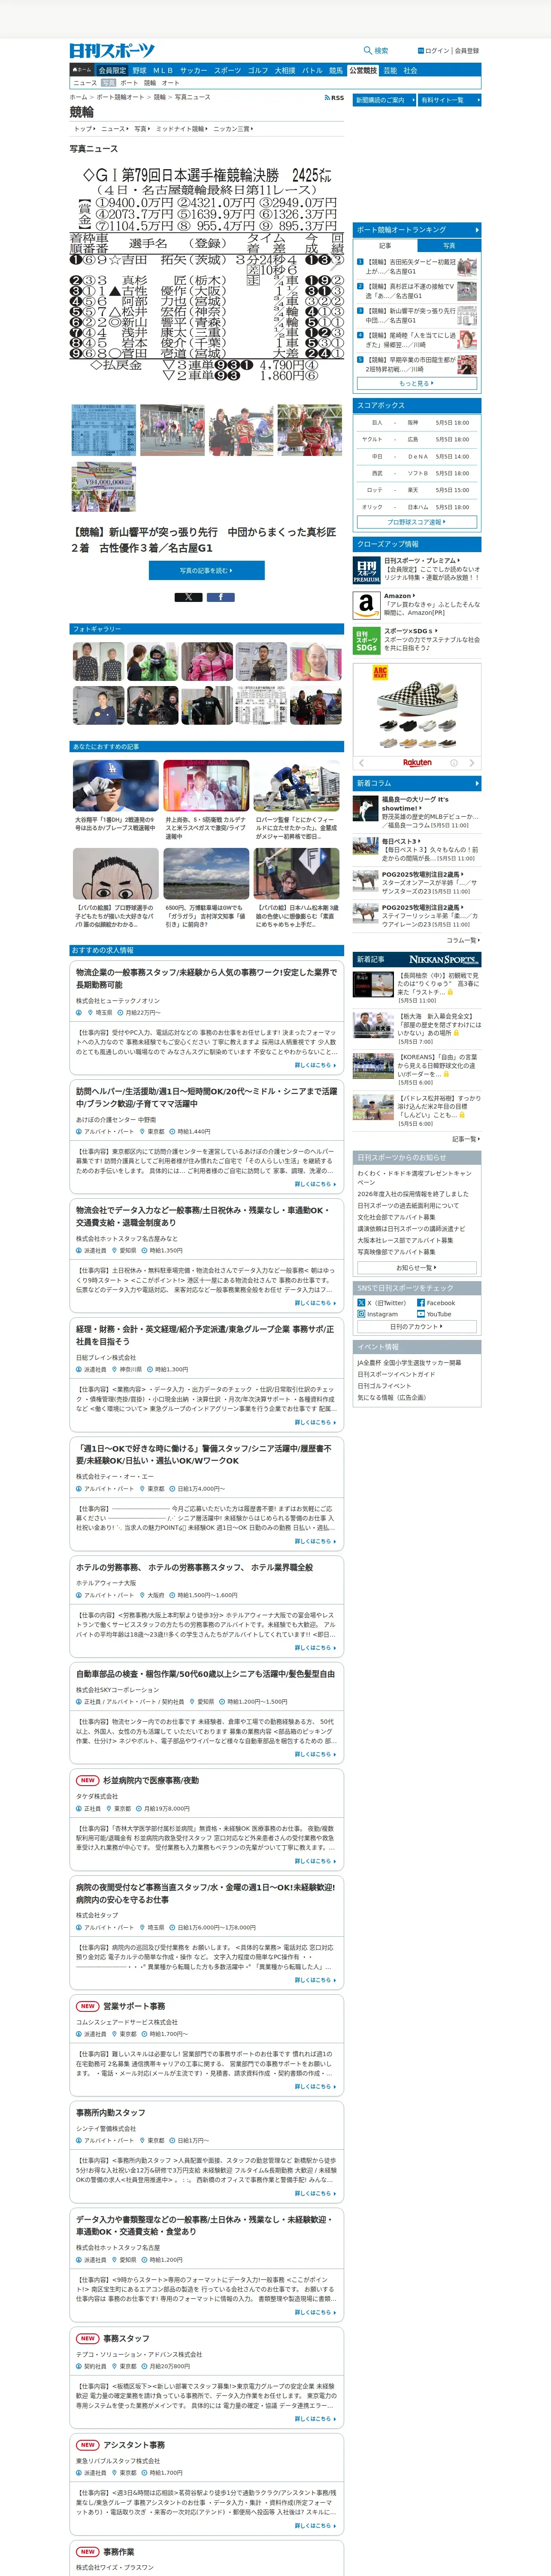The image size is (551, 2576).
Task: Switch ranking box to 記事 tab
Action: coord(385,245)
